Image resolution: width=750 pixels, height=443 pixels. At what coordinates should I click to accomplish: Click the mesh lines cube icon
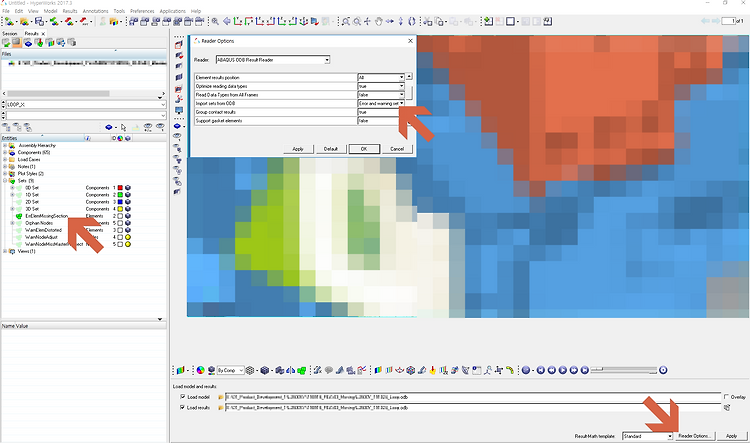pyautogui.click(x=250, y=370)
